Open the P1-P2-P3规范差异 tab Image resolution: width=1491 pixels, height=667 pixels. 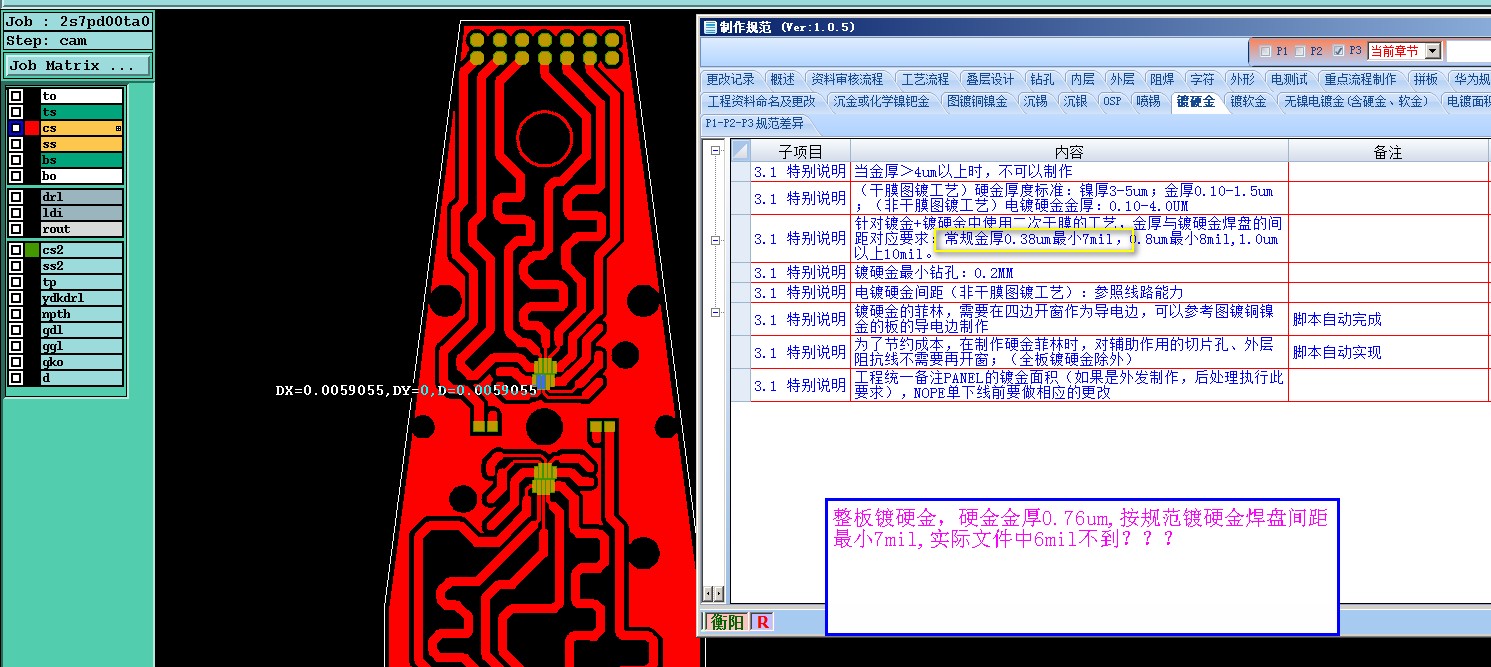click(x=753, y=123)
